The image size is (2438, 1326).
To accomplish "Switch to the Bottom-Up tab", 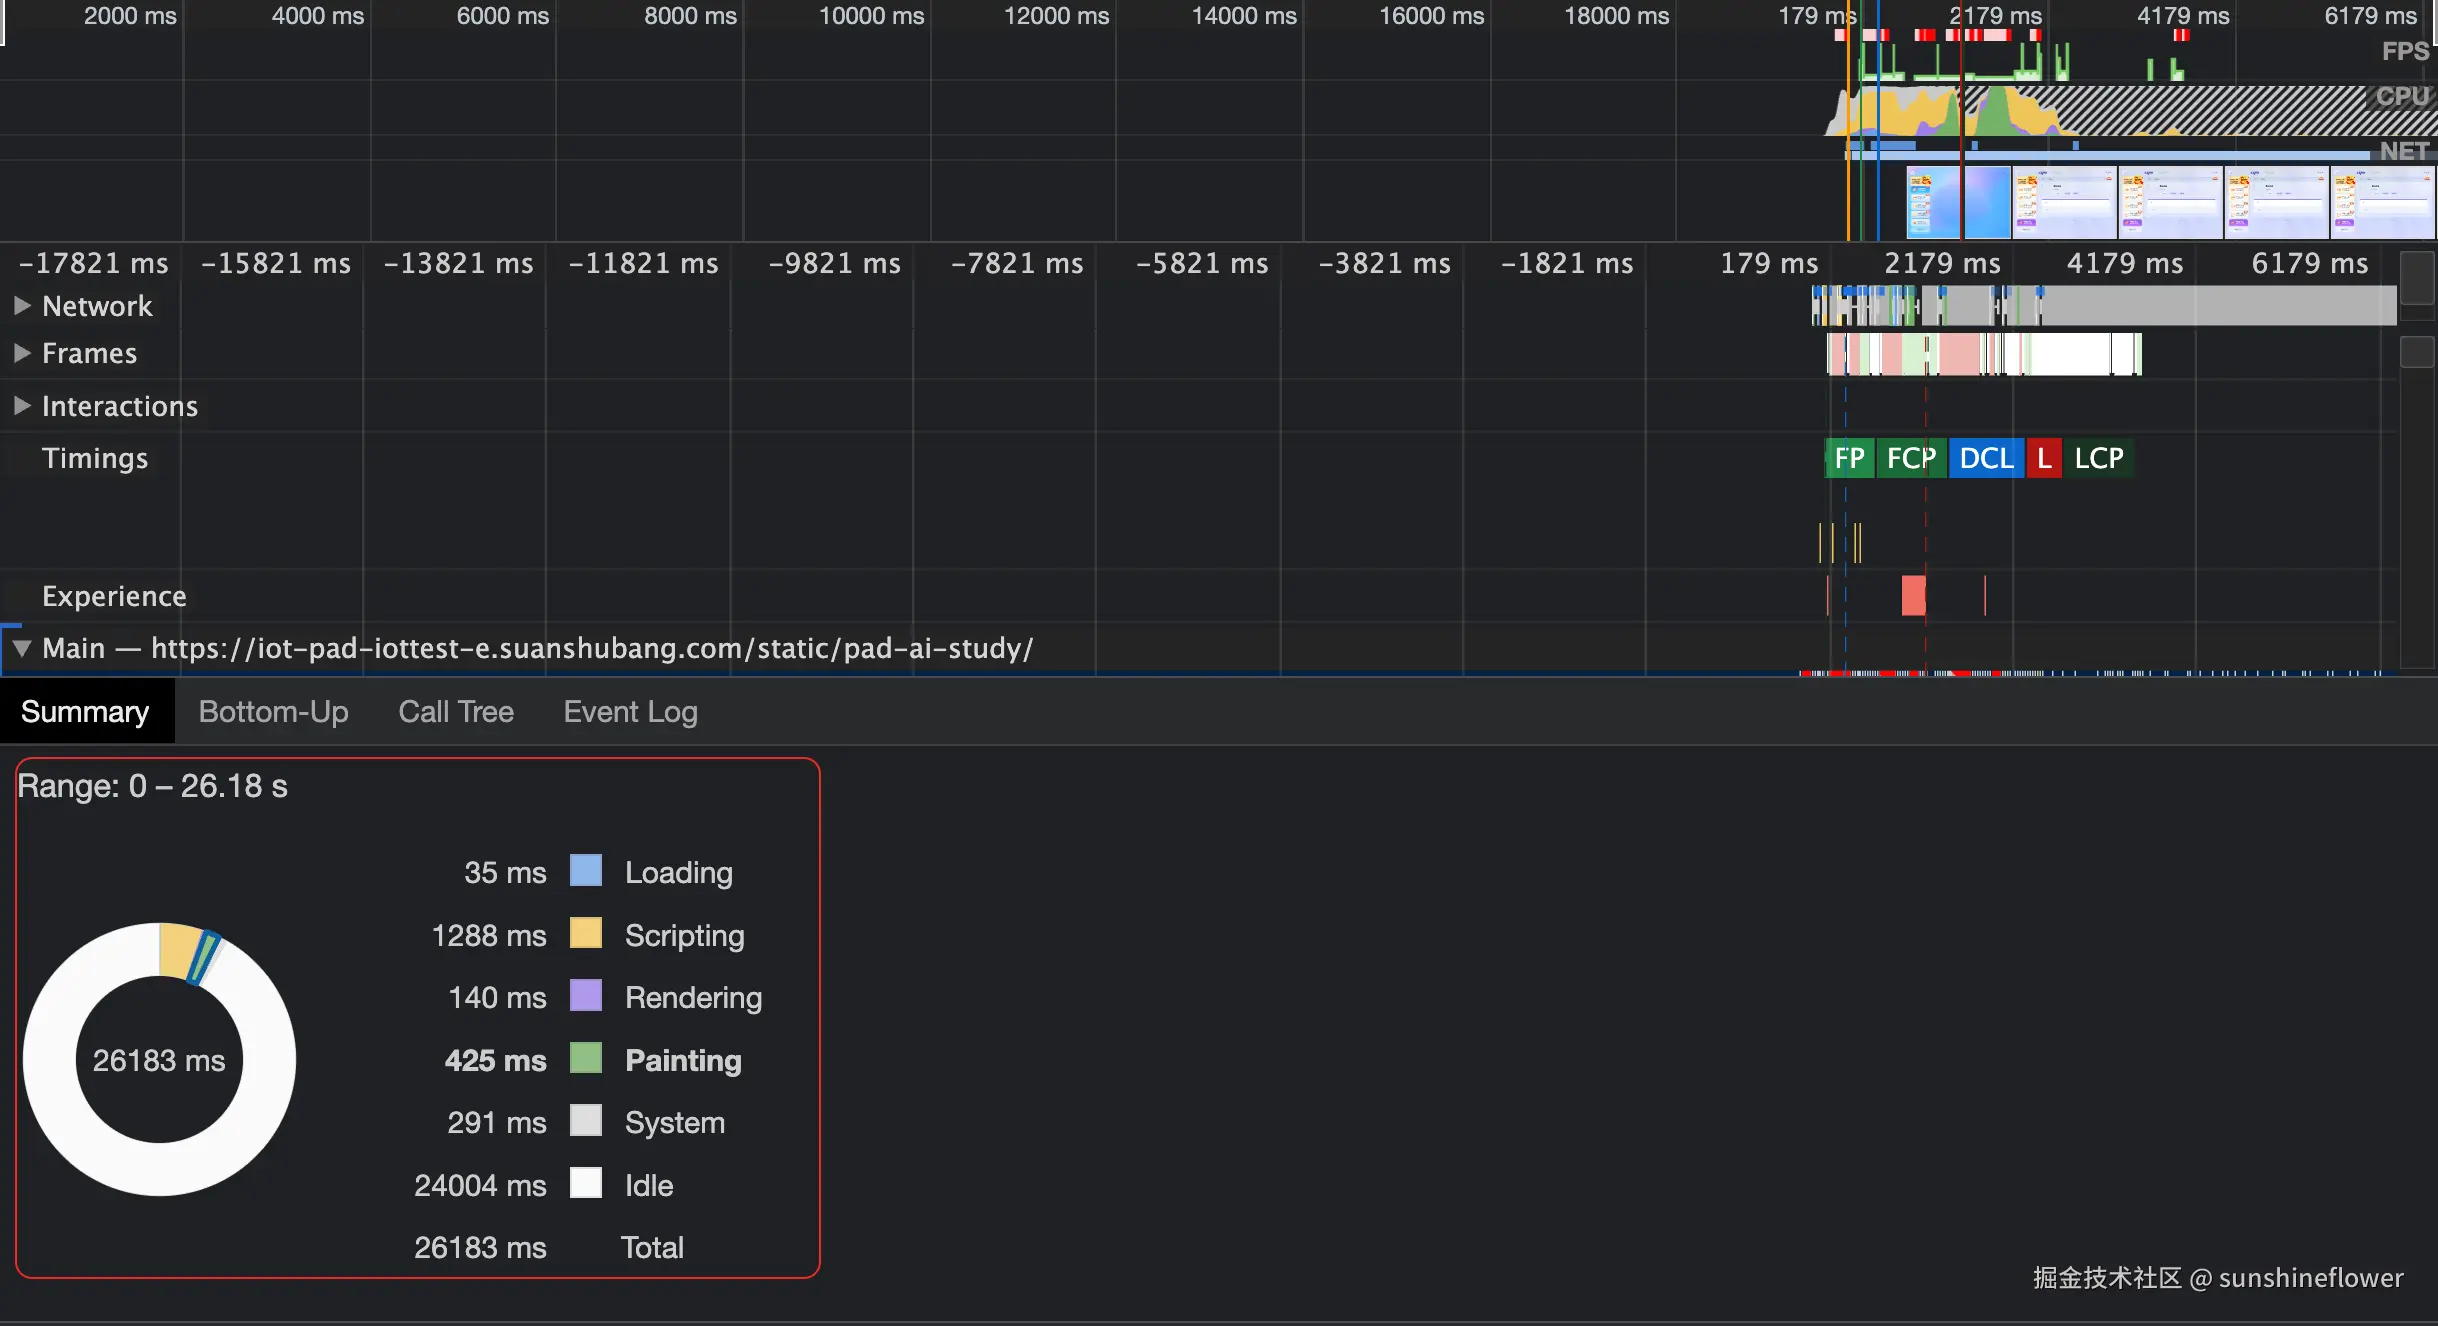I will [x=273, y=712].
